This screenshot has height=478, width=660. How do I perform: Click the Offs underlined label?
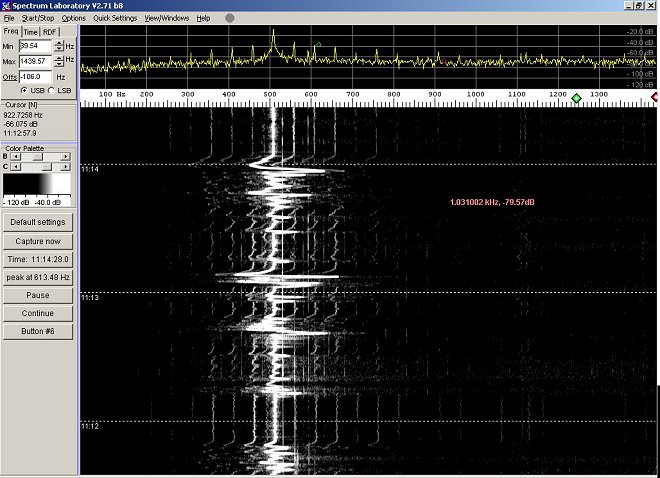(x=10, y=77)
